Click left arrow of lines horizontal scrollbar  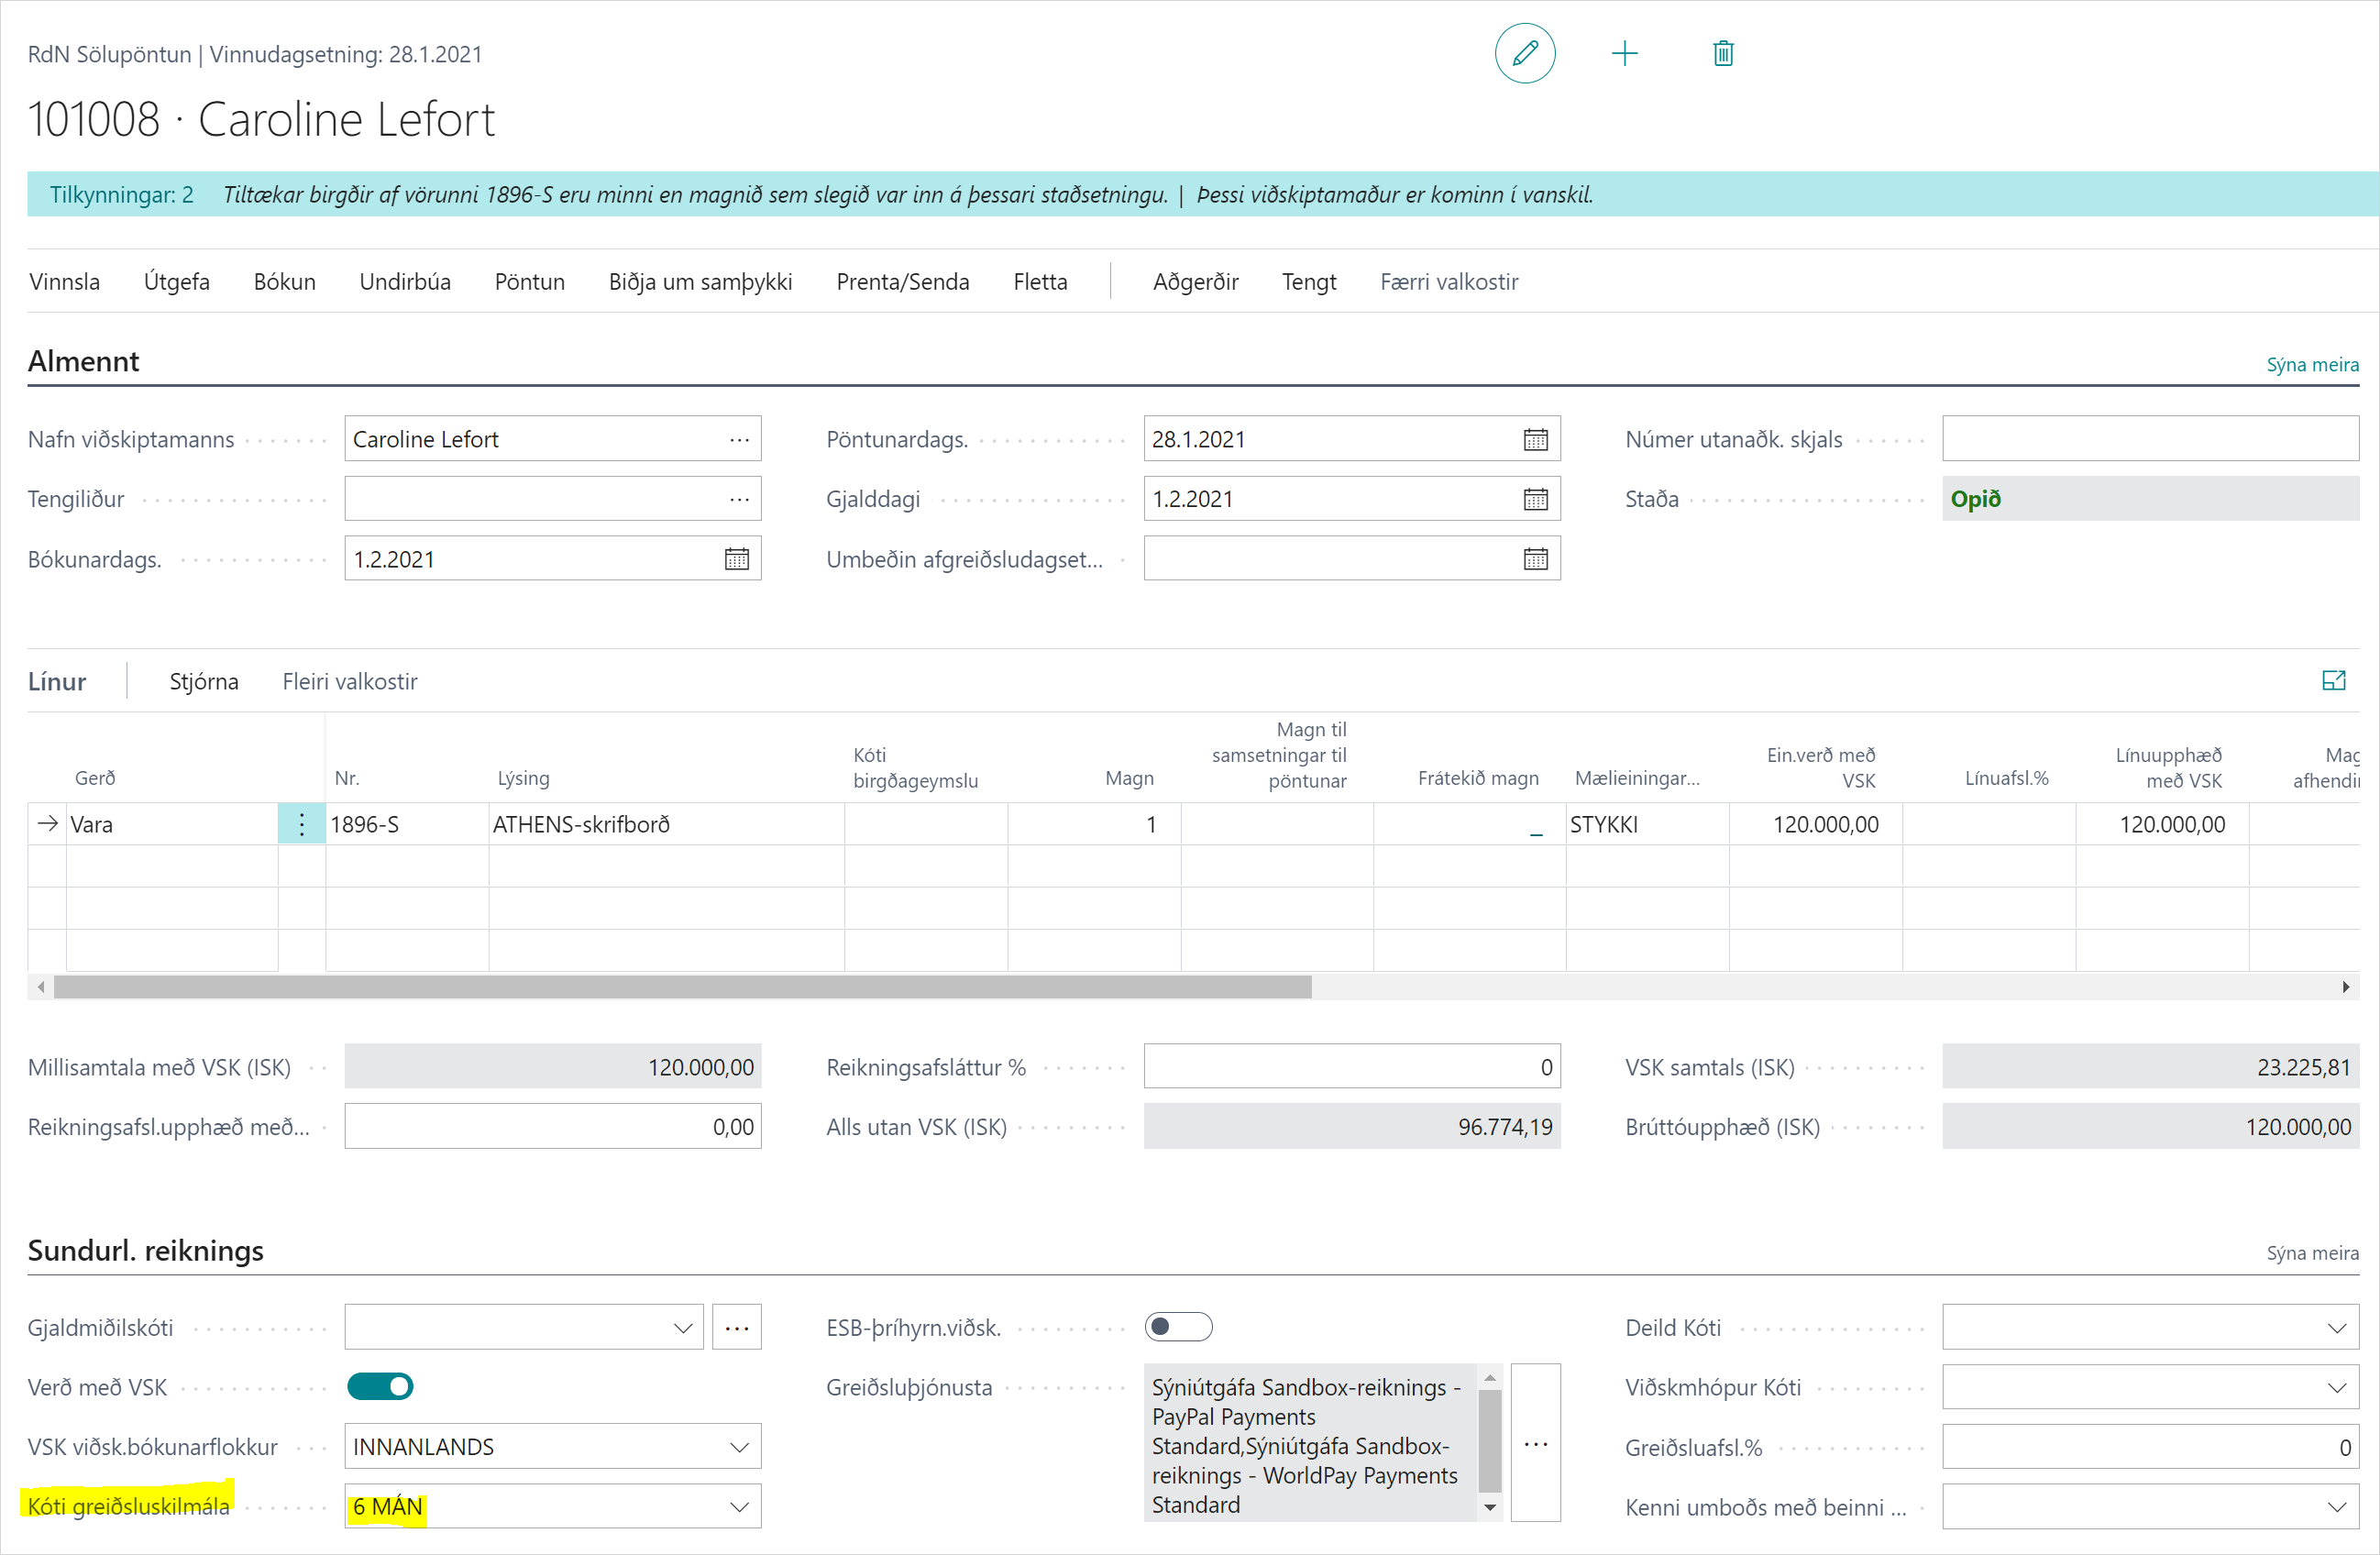[x=40, y=987]
